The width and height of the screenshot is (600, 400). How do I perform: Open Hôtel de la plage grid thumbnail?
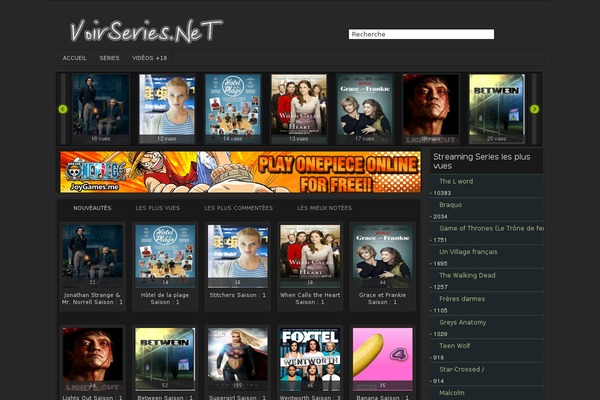(x=165, y=256)
